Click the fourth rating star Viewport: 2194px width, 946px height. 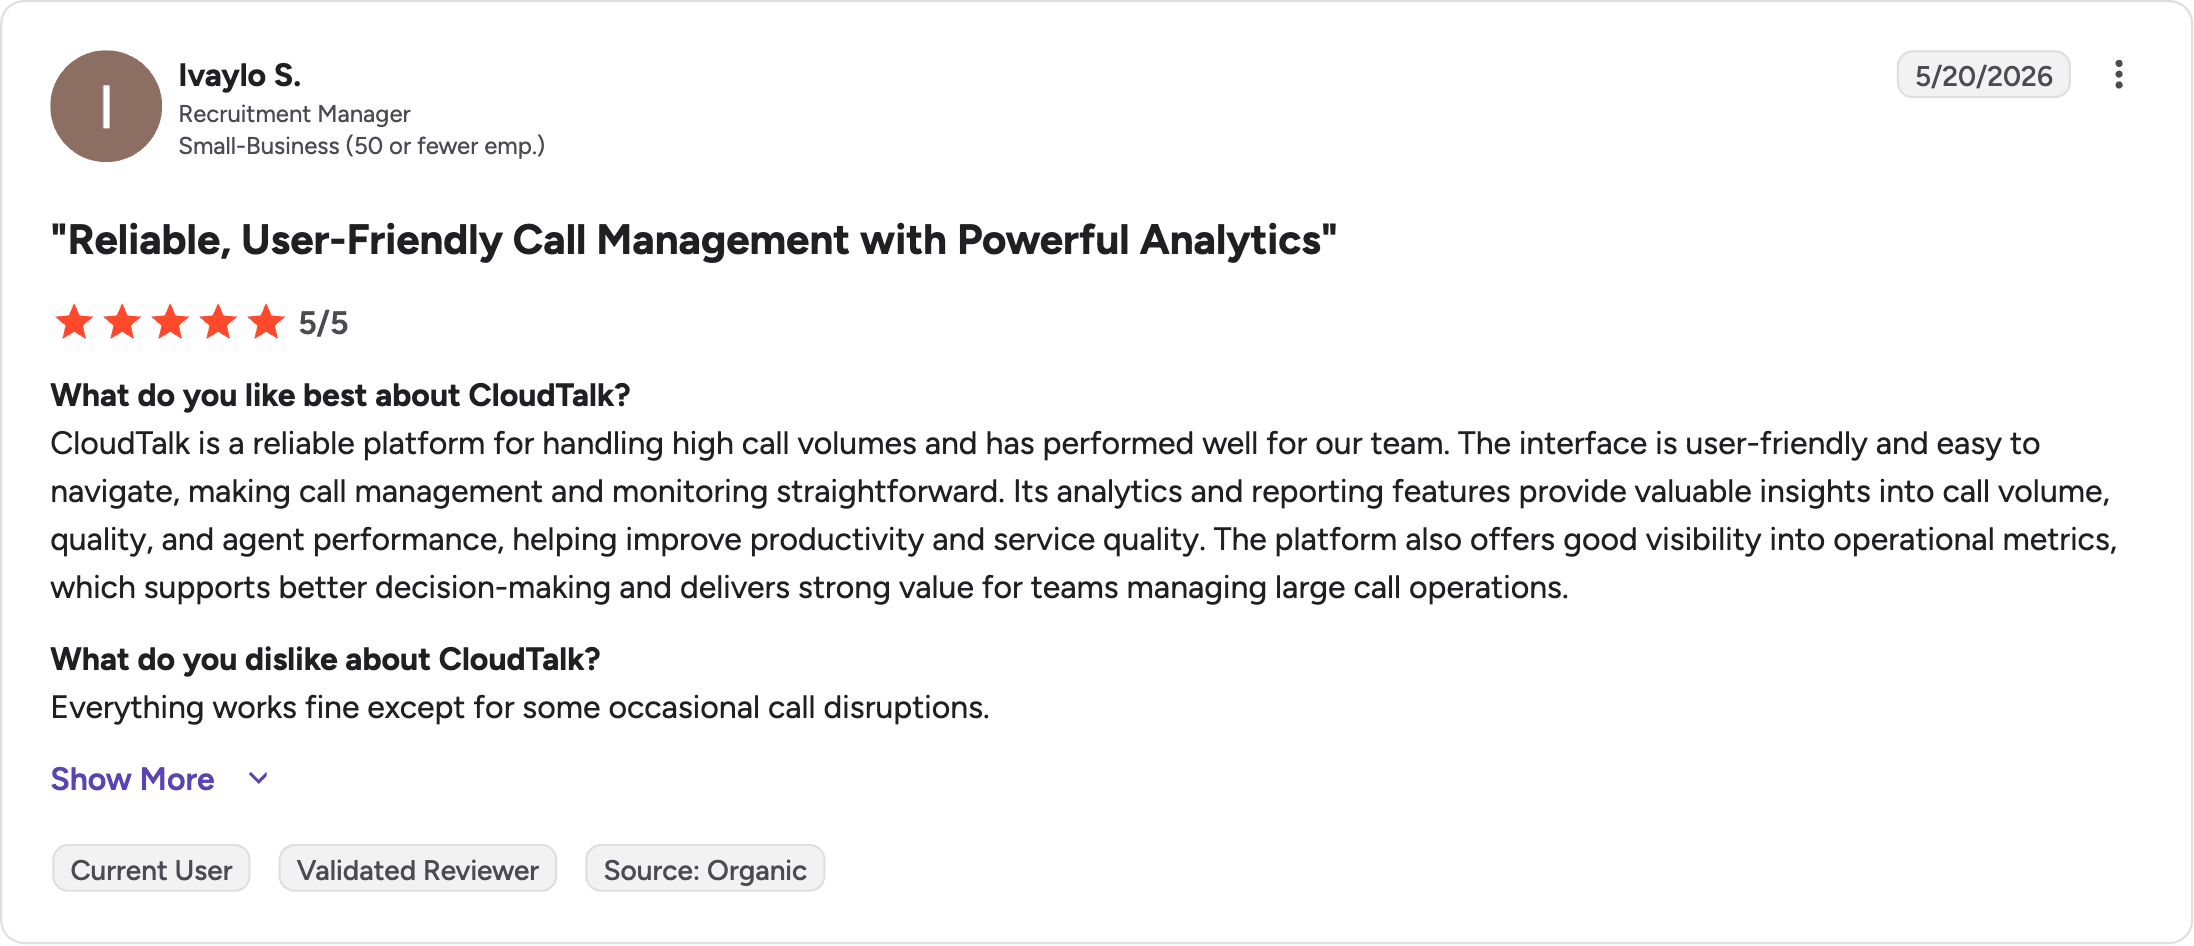pos(218,322)
